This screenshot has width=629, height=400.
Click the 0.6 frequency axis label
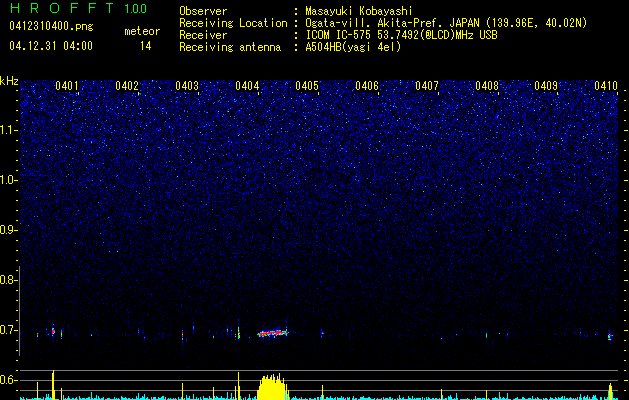click(x=8, y=380)
